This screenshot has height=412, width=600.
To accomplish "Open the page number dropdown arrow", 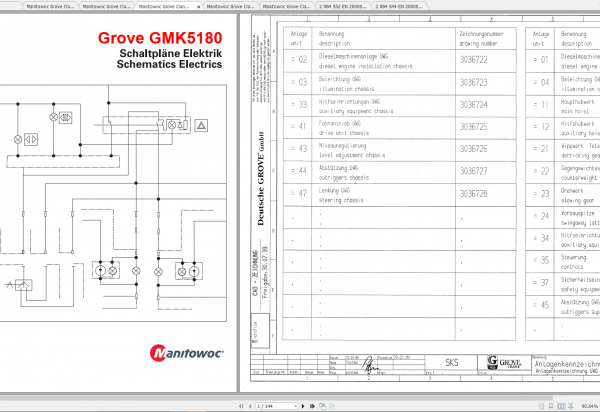I will 295,406.
